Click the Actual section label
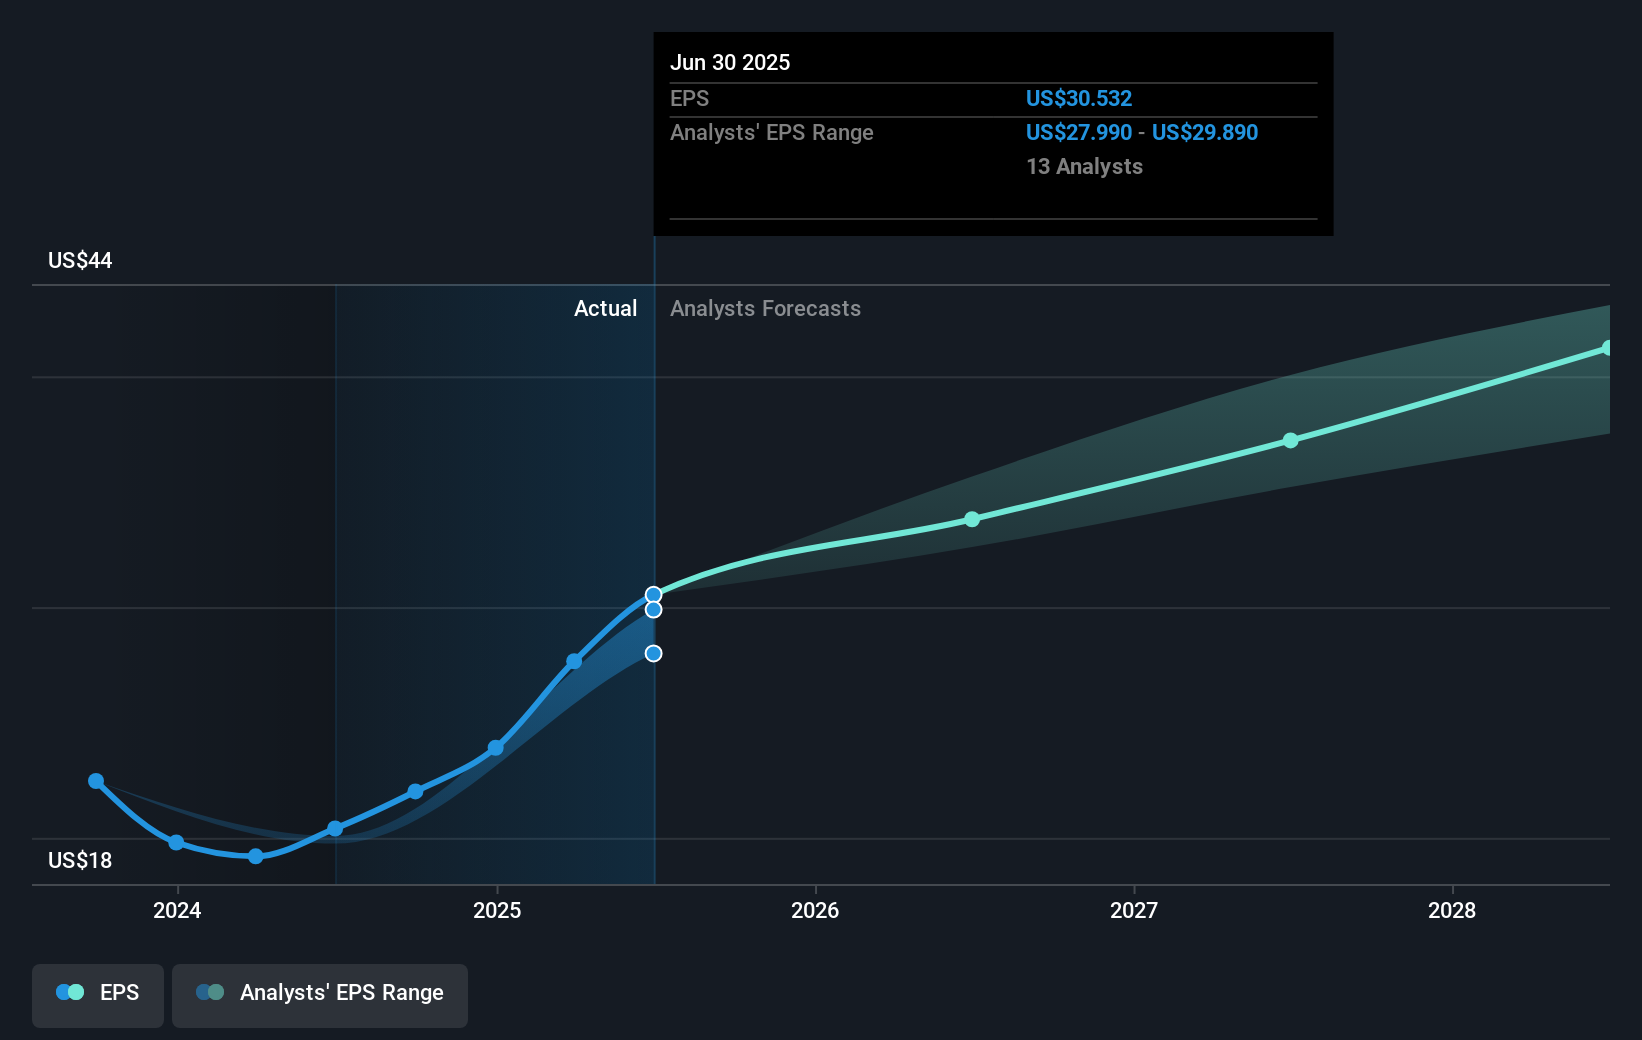The width and height of the screenshot is (1642, 1040). [x=605, y=308]
